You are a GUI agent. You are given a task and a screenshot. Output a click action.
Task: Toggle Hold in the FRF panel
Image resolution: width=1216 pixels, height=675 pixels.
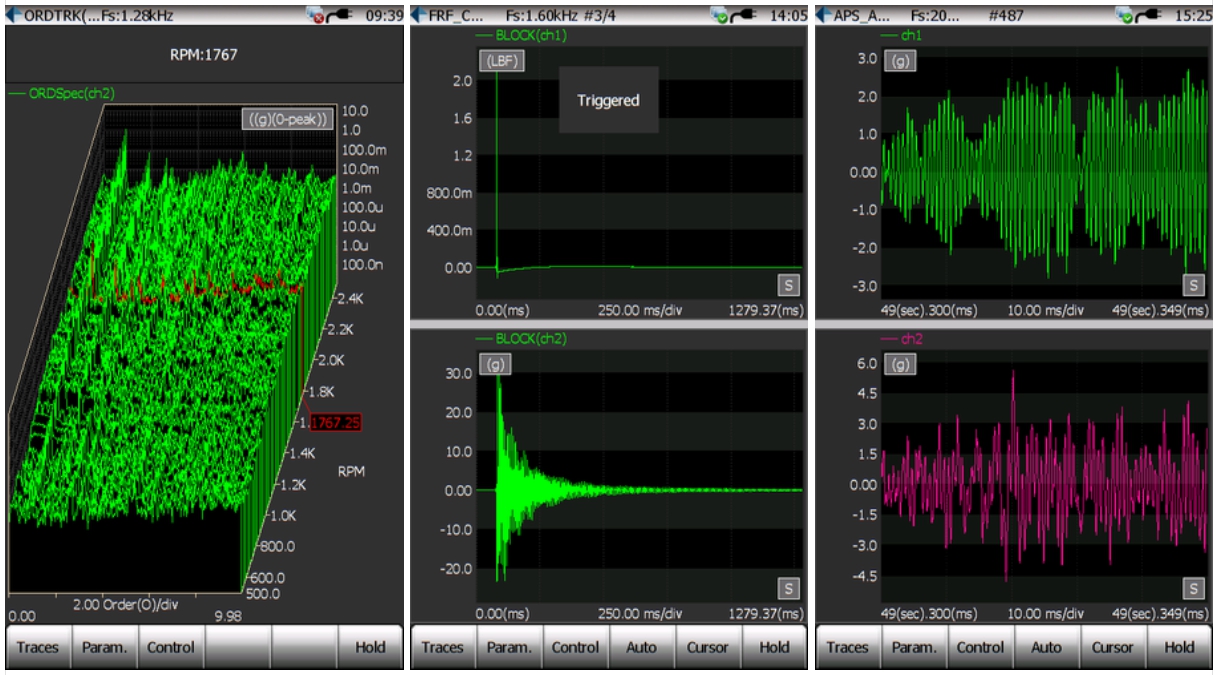coord(774,647)
